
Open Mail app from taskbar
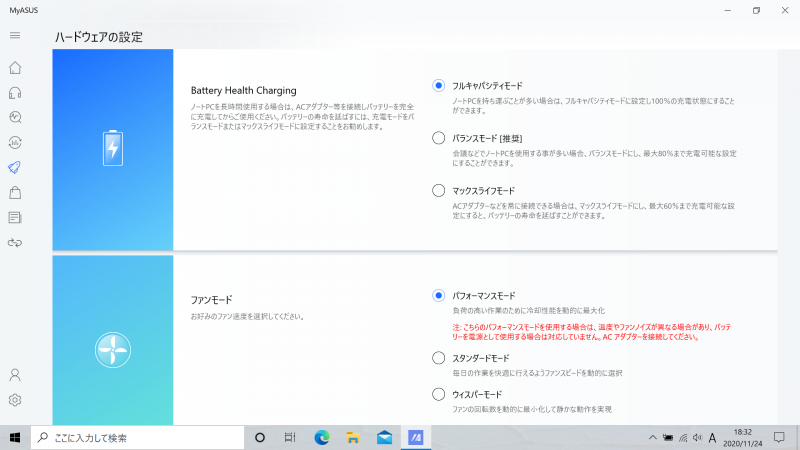click(x=385, y=438)
